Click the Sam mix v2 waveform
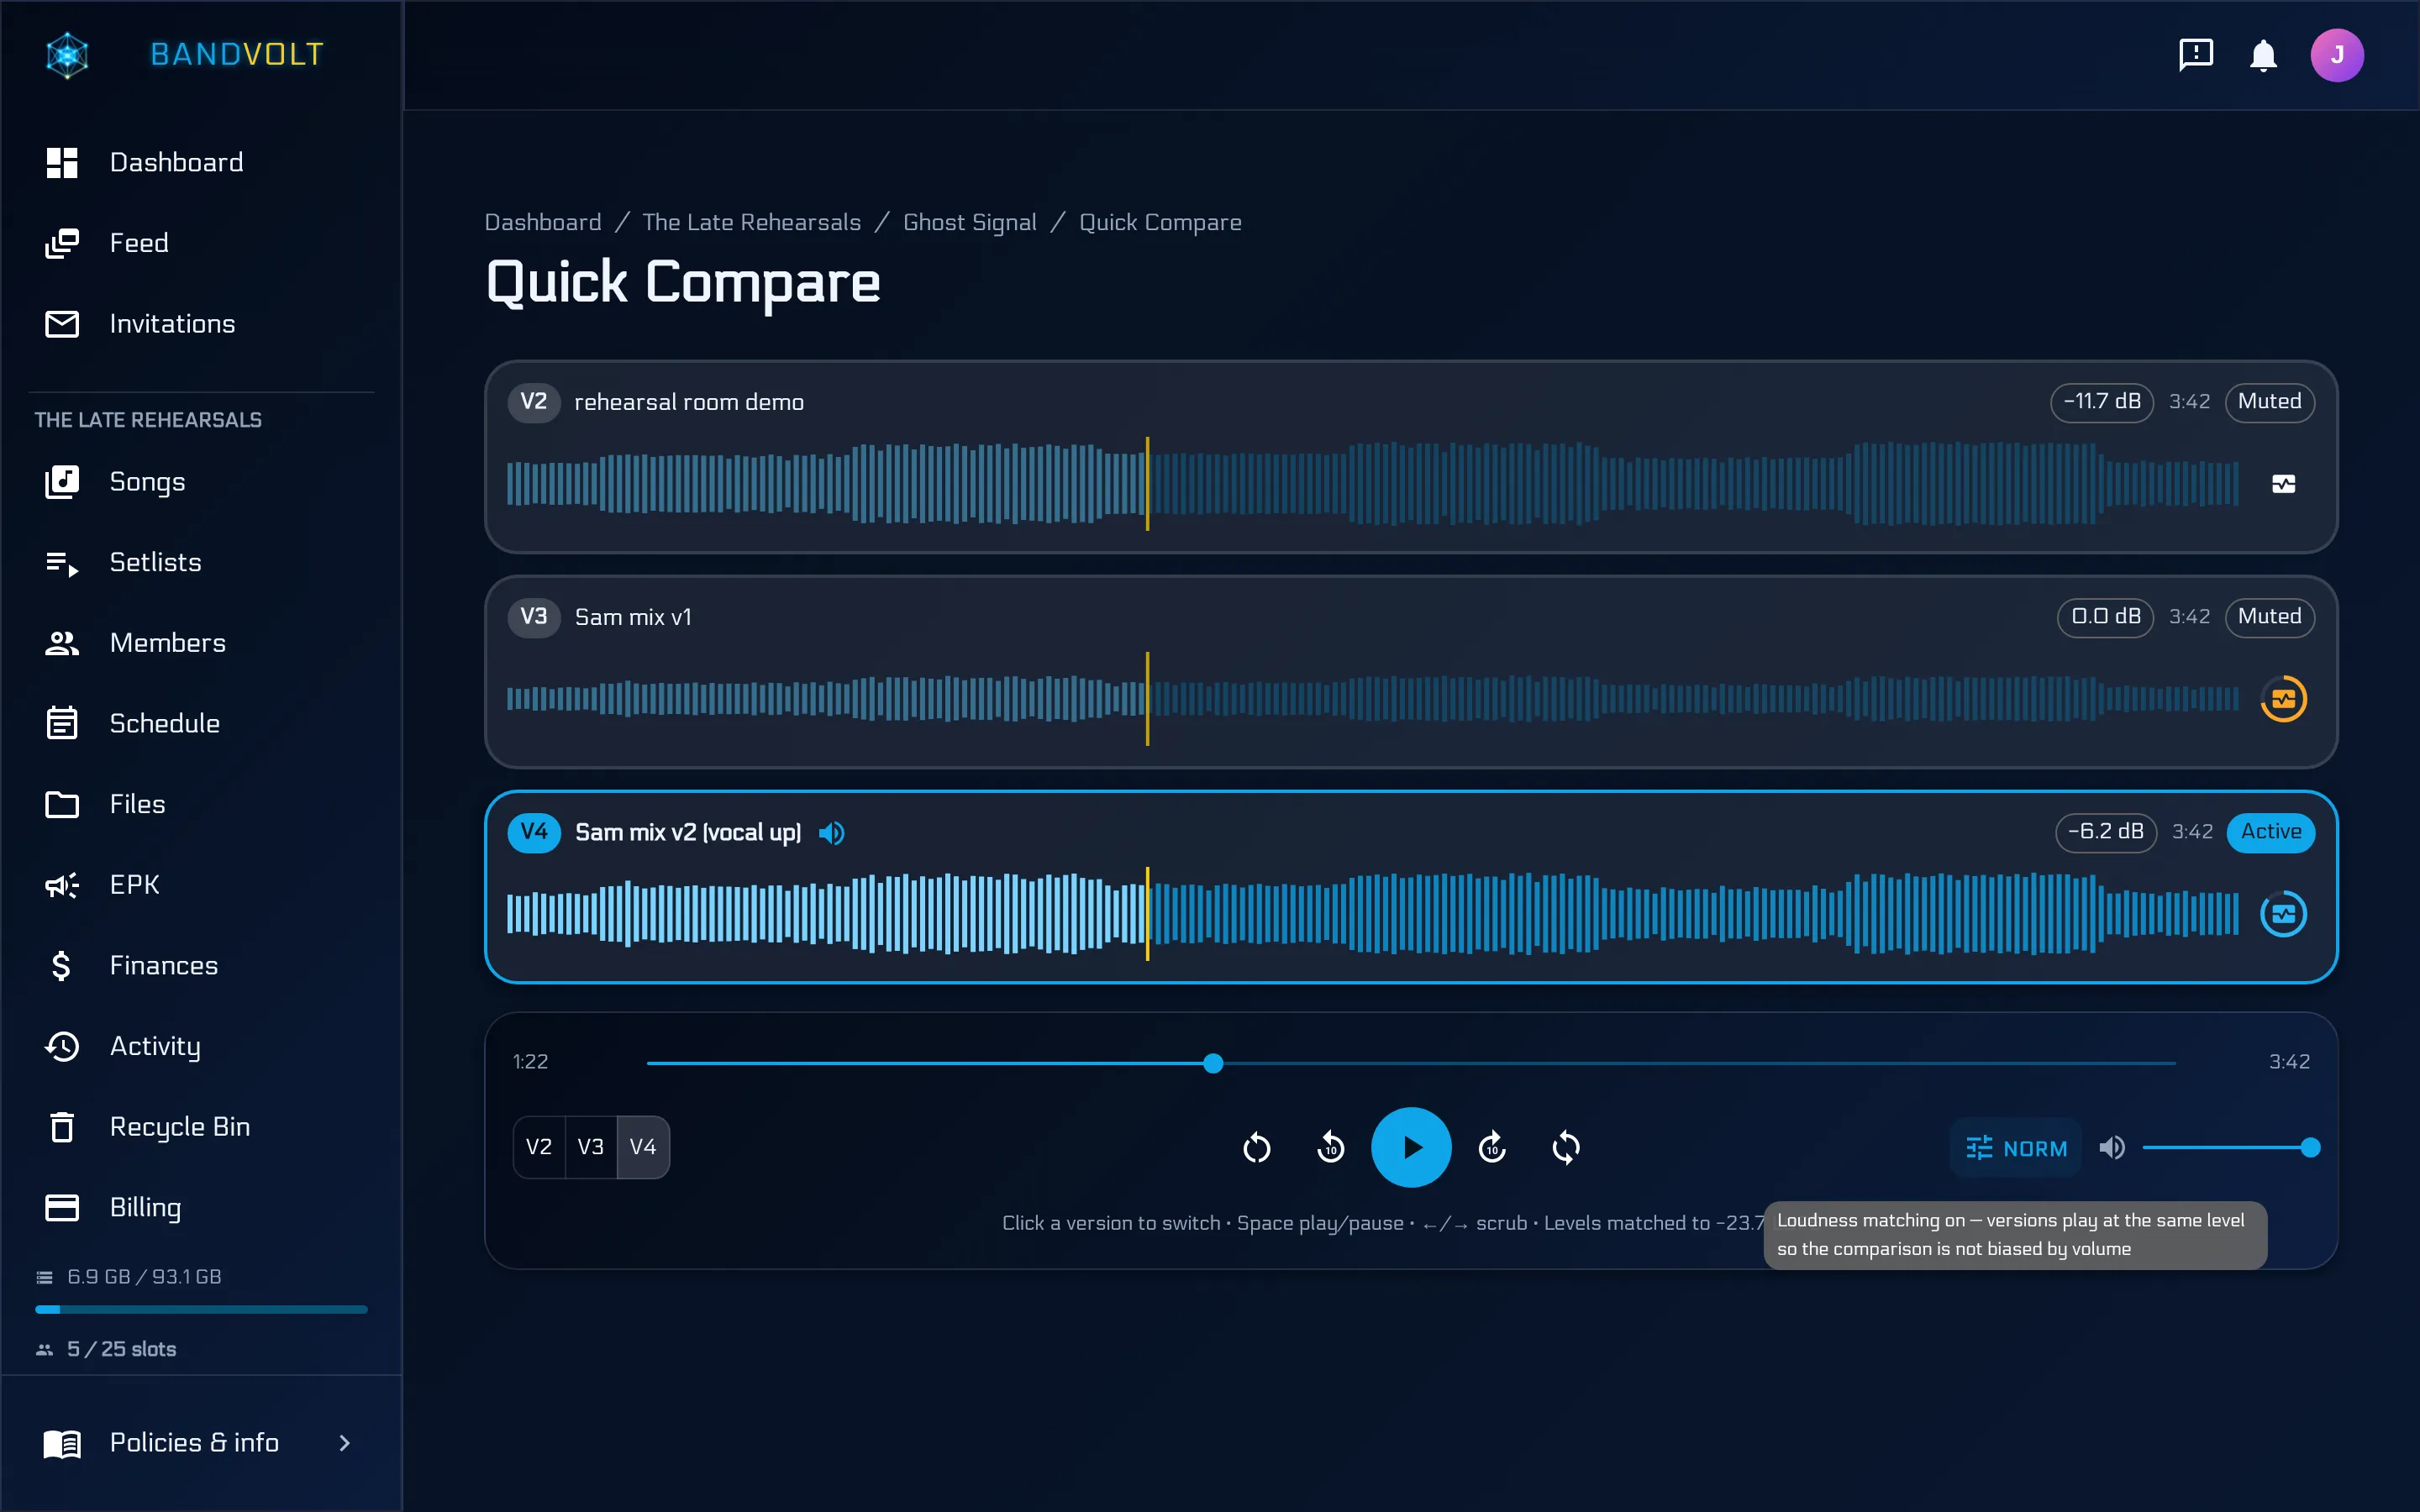 pos(1373,914)
